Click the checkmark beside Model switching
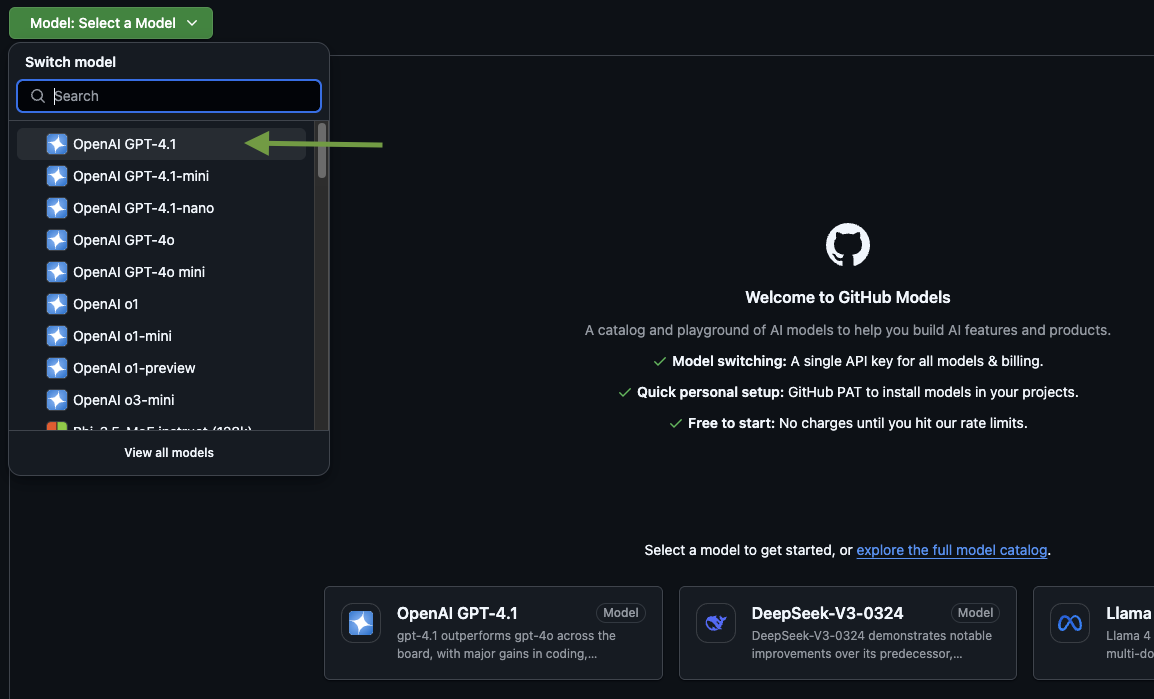This screenshot has height=699, width=1154. coord(659,361)
